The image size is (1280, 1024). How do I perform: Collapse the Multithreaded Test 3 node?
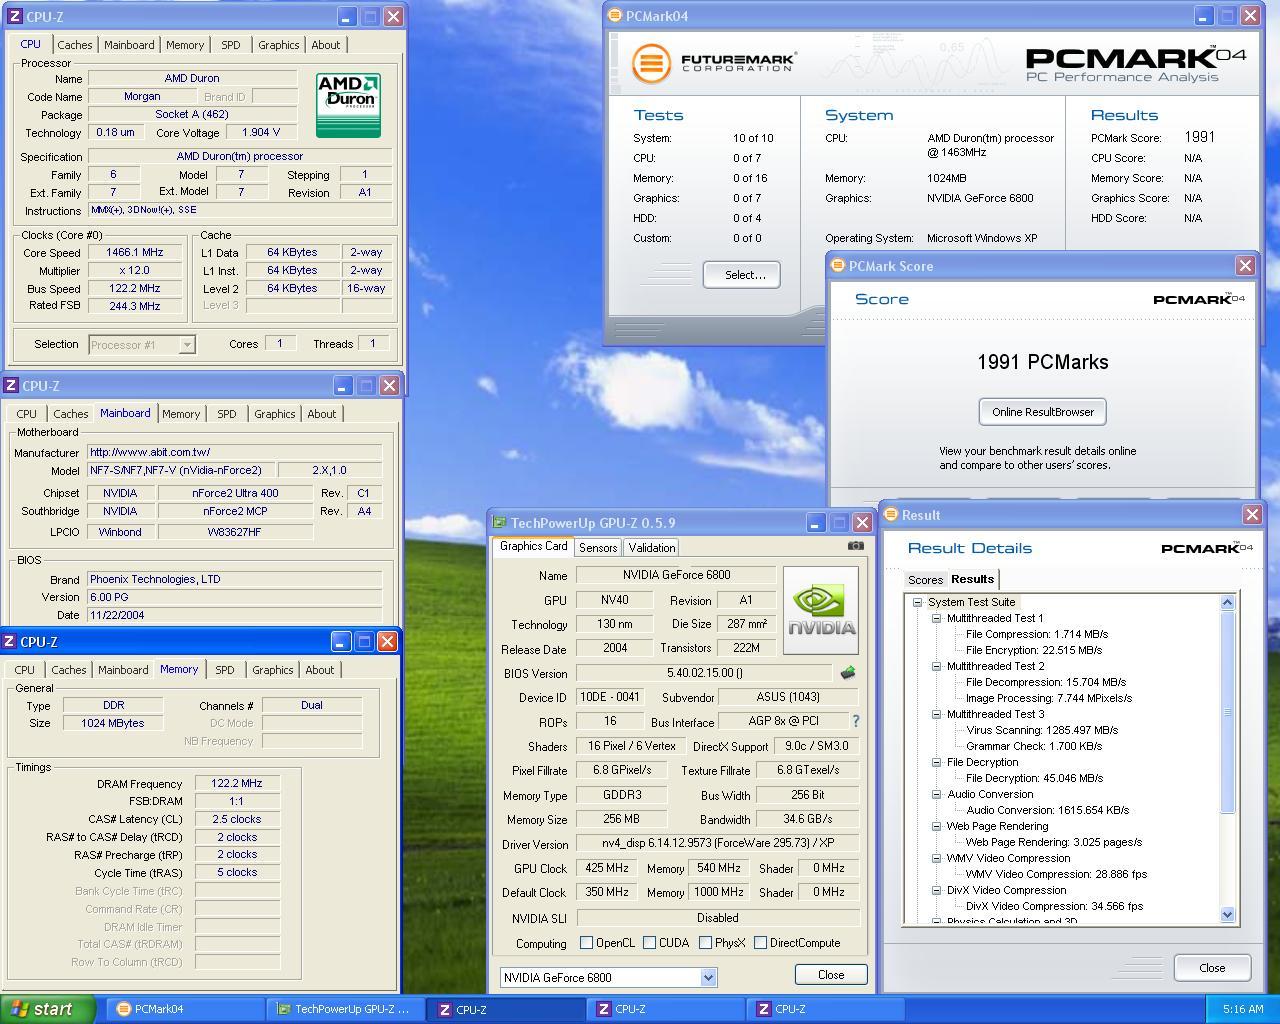(x=936, y=714)
